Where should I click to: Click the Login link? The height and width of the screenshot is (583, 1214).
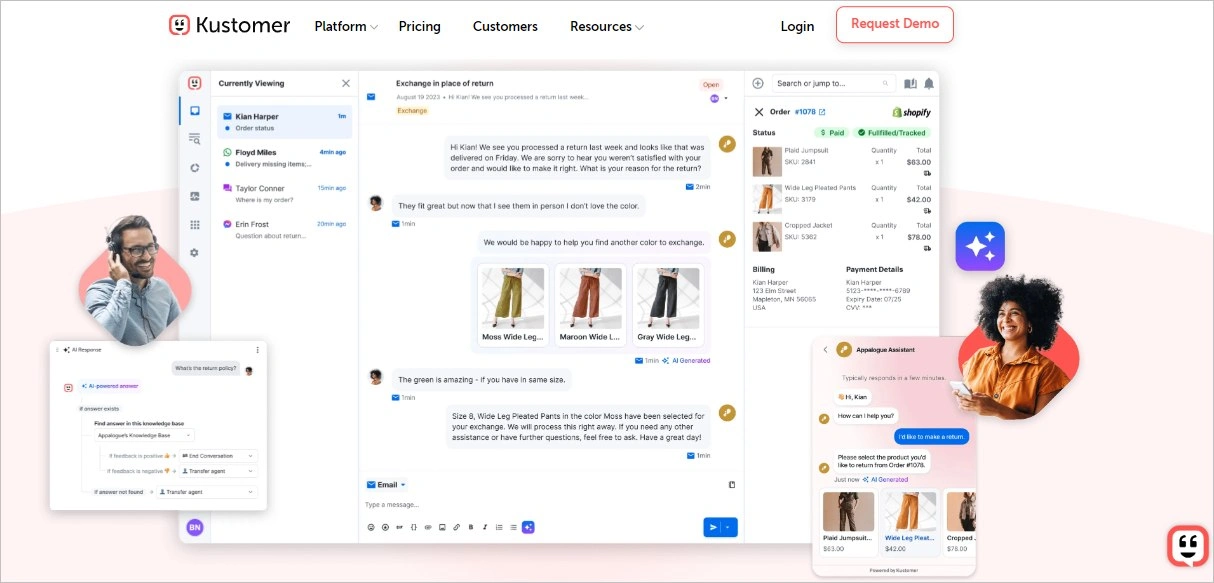pyautogui.click(x=797, y=27)
